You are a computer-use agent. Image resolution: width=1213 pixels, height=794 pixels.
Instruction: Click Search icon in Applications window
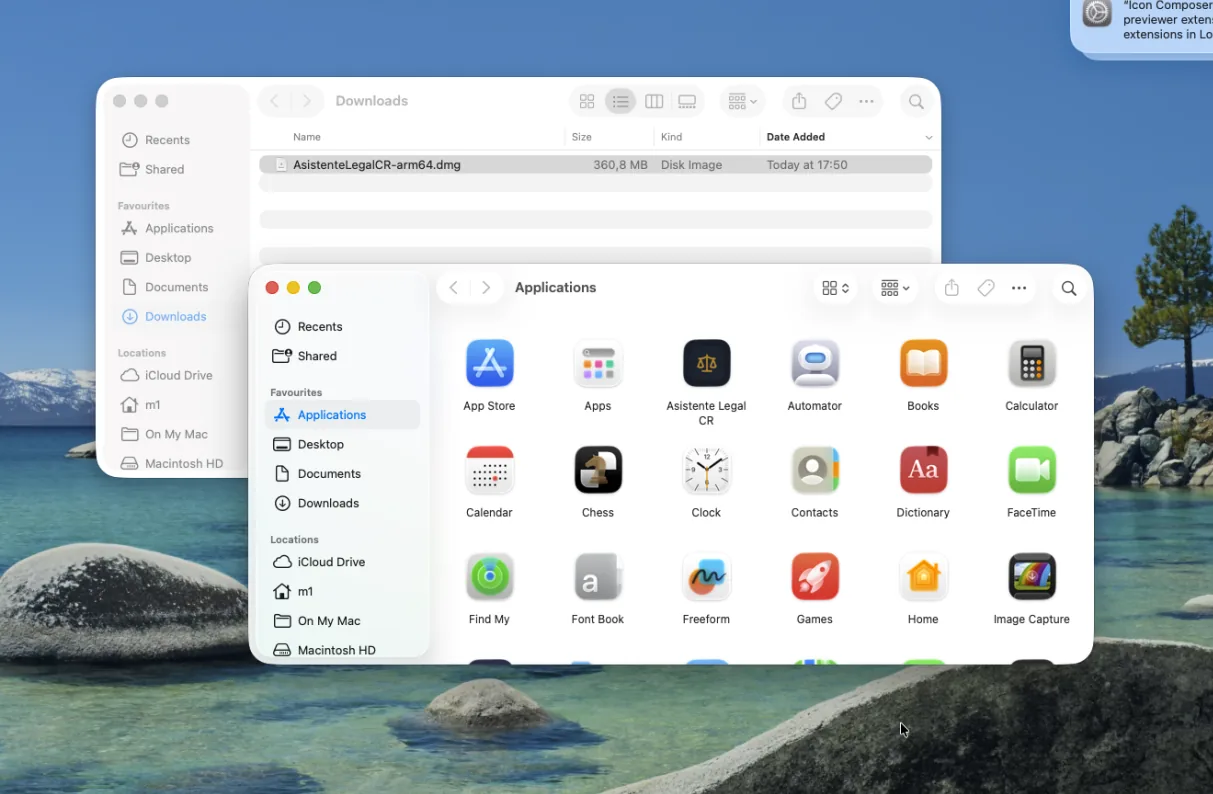[1068, 288]
